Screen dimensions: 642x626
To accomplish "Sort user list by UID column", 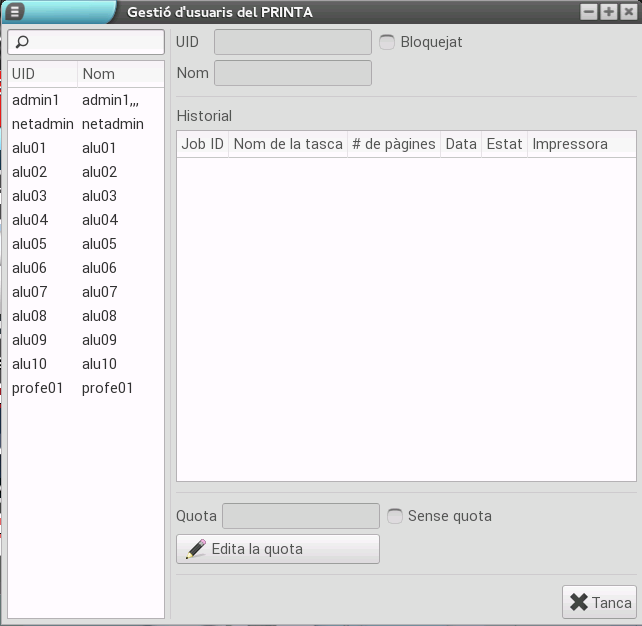I will click(42, 74).
